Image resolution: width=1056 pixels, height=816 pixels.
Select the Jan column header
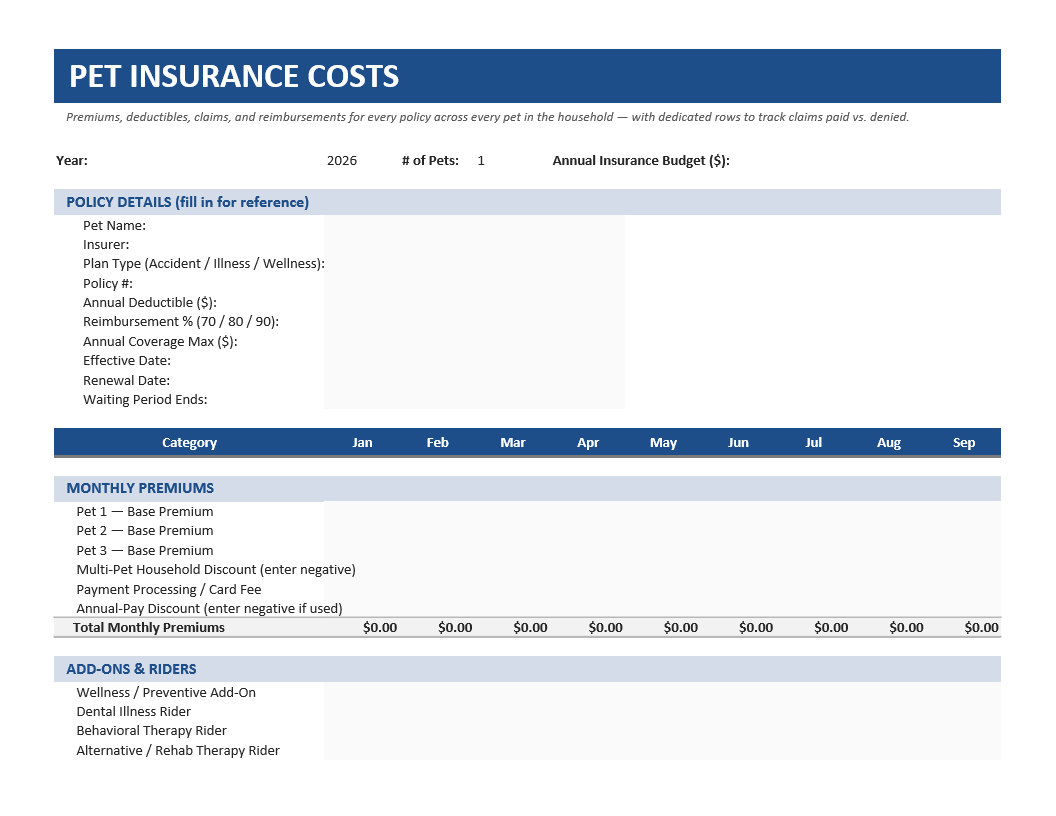[x=362, y=442]
